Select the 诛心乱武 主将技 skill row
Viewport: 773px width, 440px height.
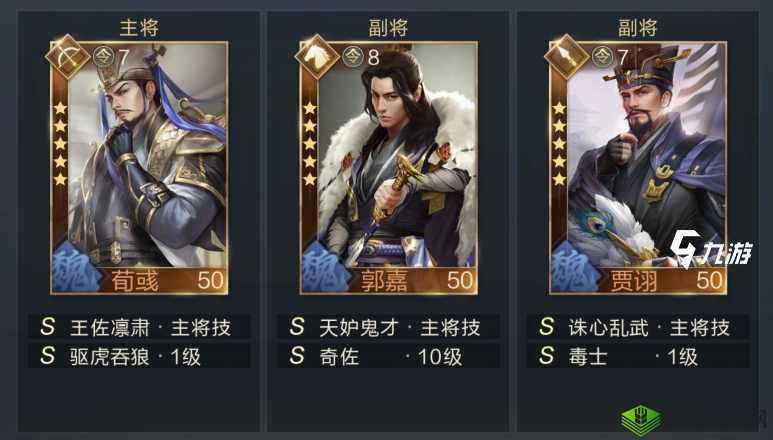(638, 327)
